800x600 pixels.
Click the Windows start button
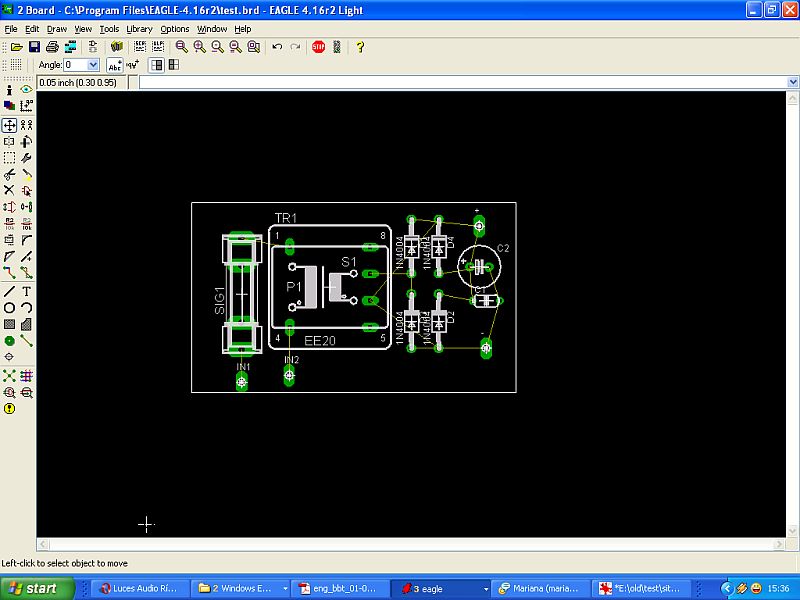(36, 588)
